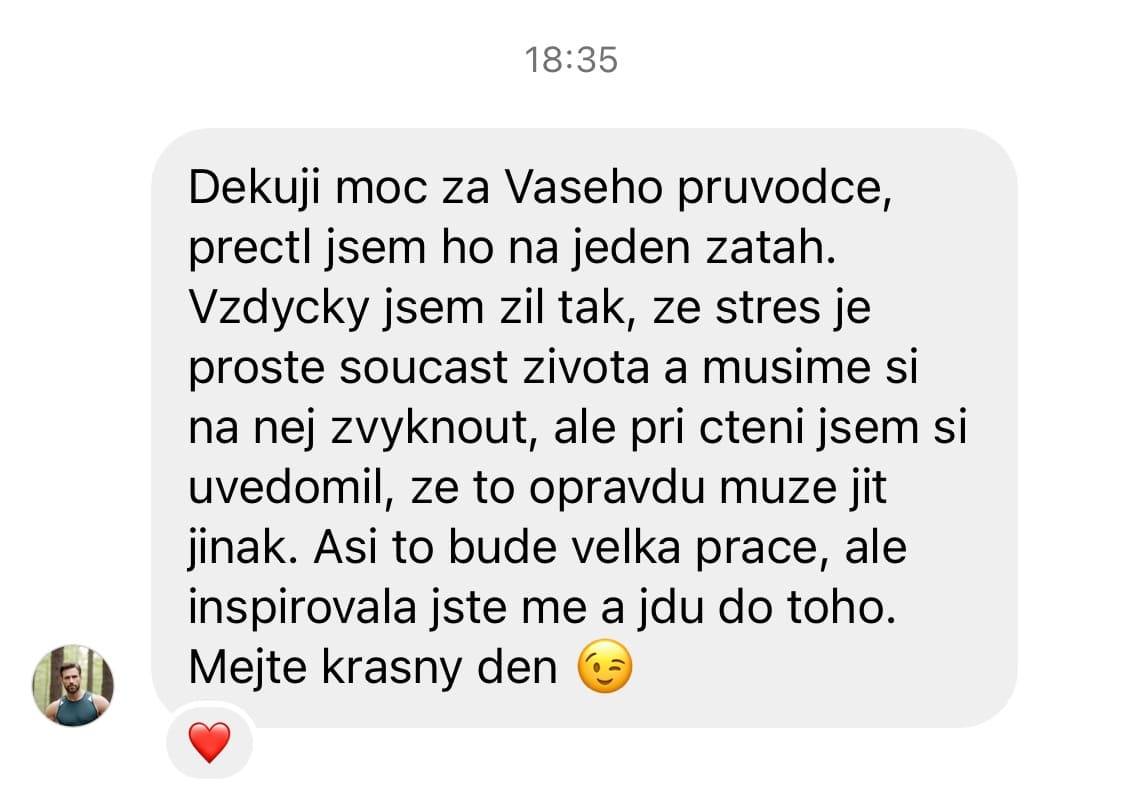Click the word "zvyknout" in the message
The height and width of the screenshot is (803, 1143).
[x=429, y=428]
